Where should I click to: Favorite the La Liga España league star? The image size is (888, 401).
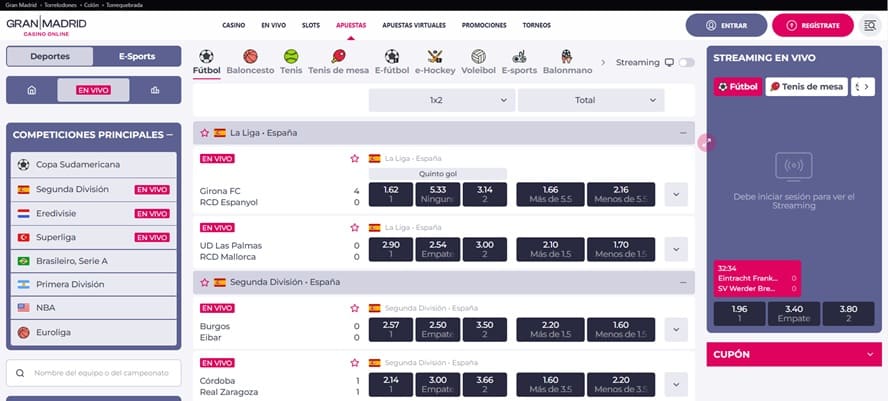[x=205, y=132]
